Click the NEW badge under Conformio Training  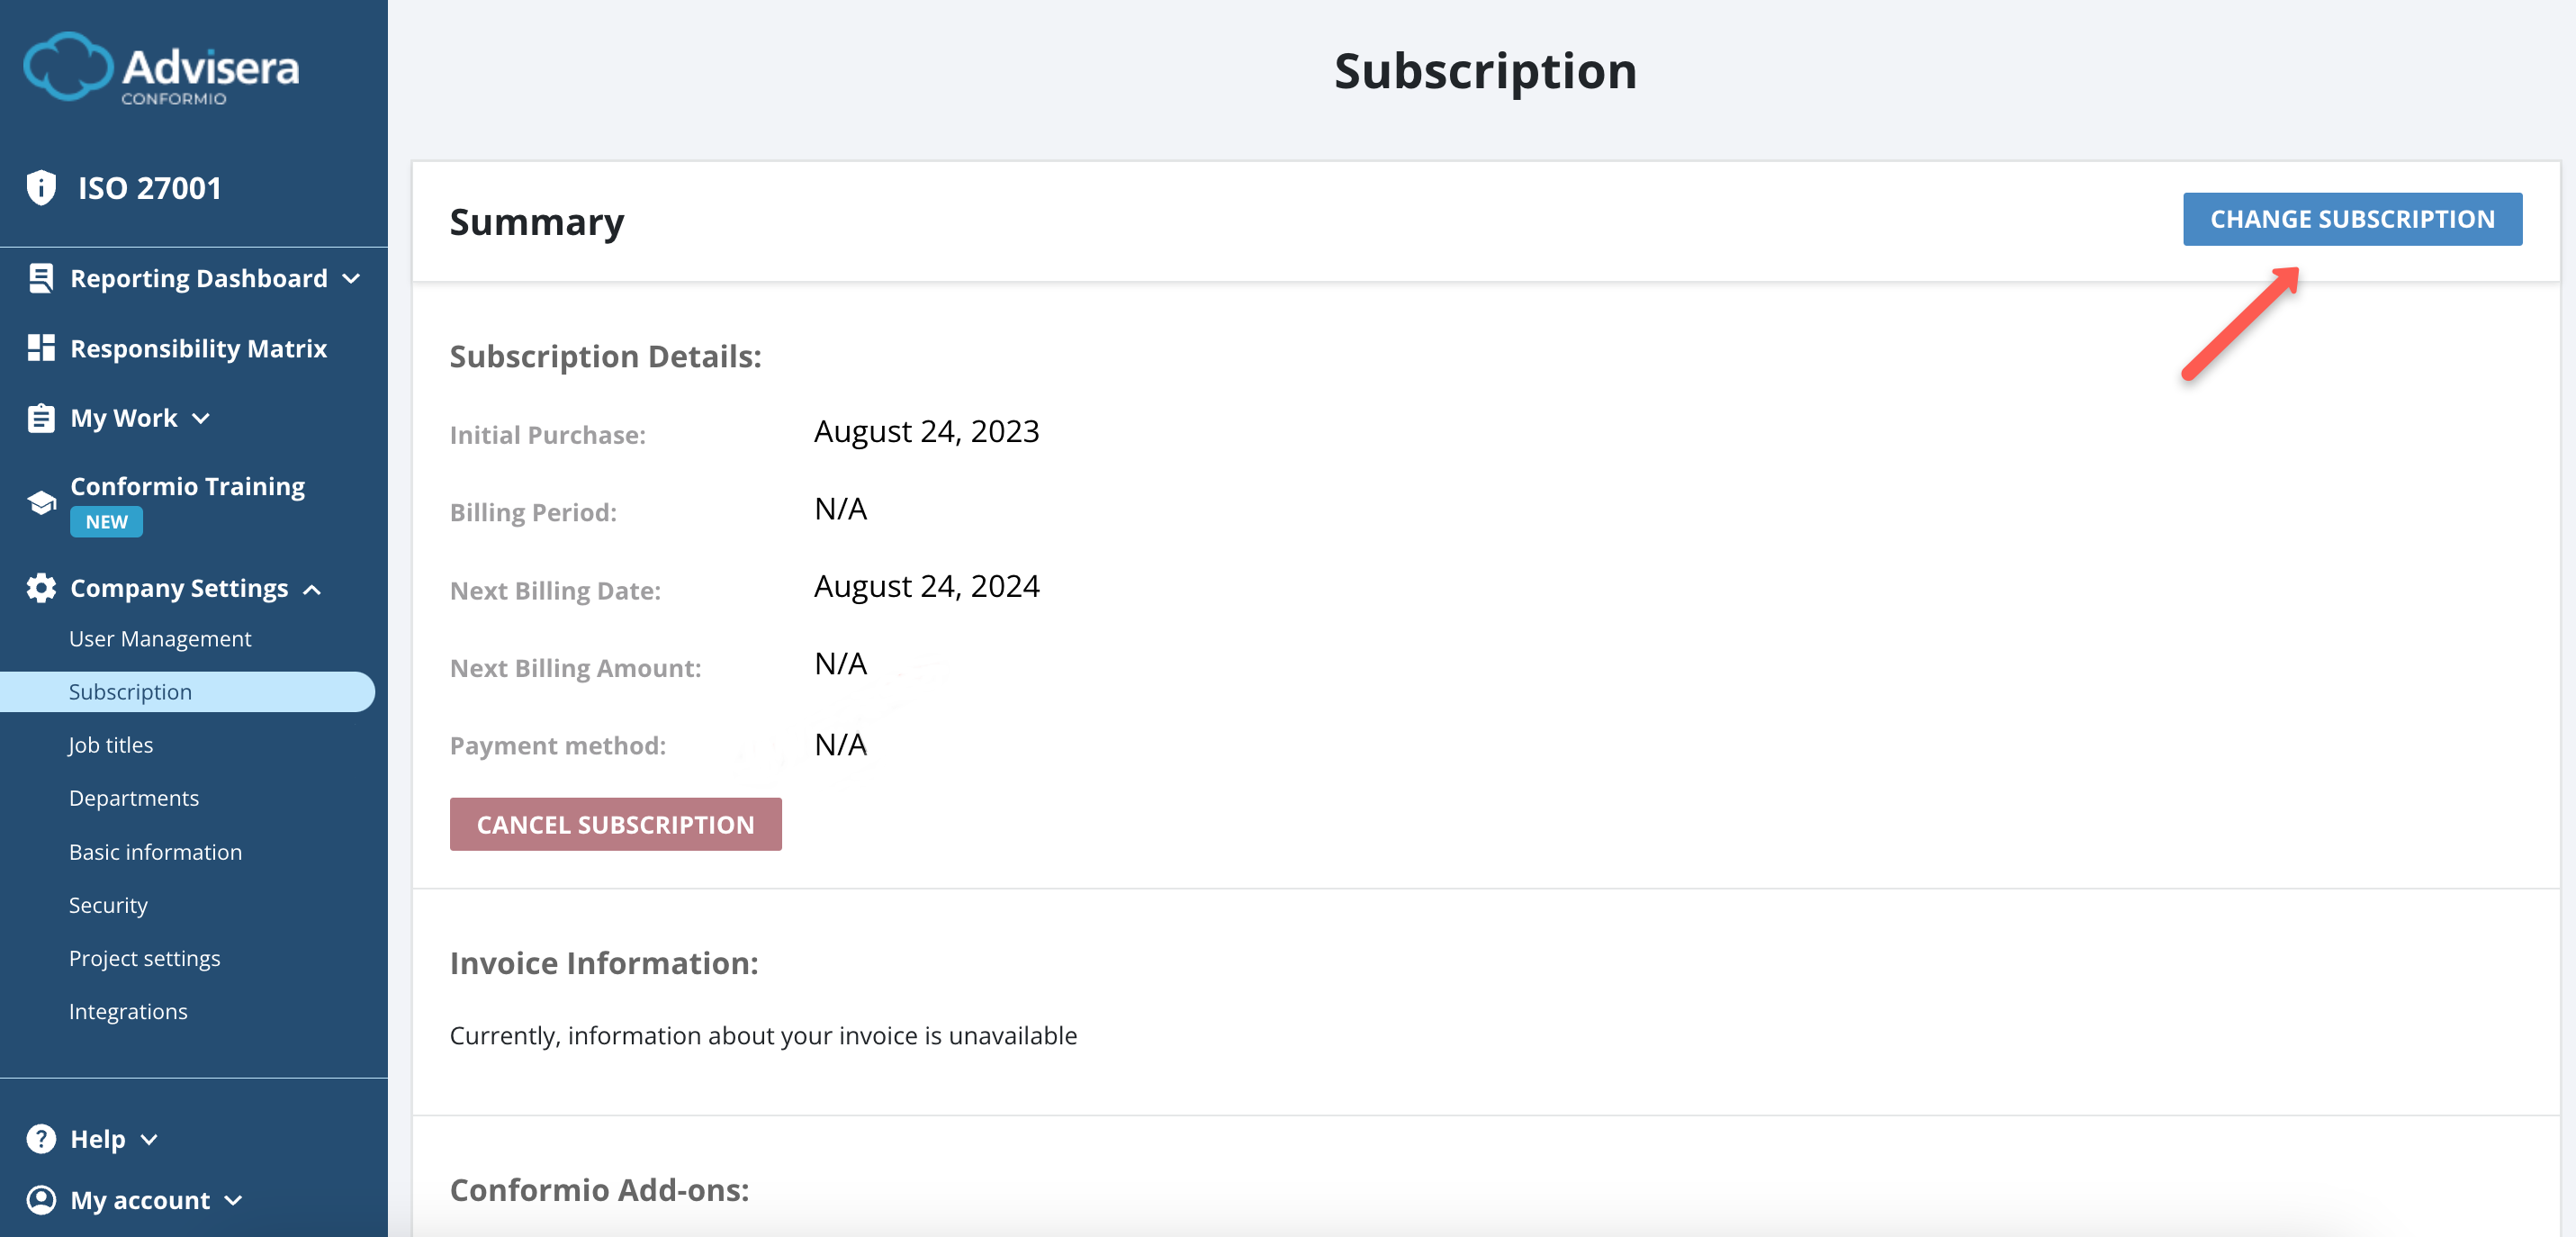106,521
